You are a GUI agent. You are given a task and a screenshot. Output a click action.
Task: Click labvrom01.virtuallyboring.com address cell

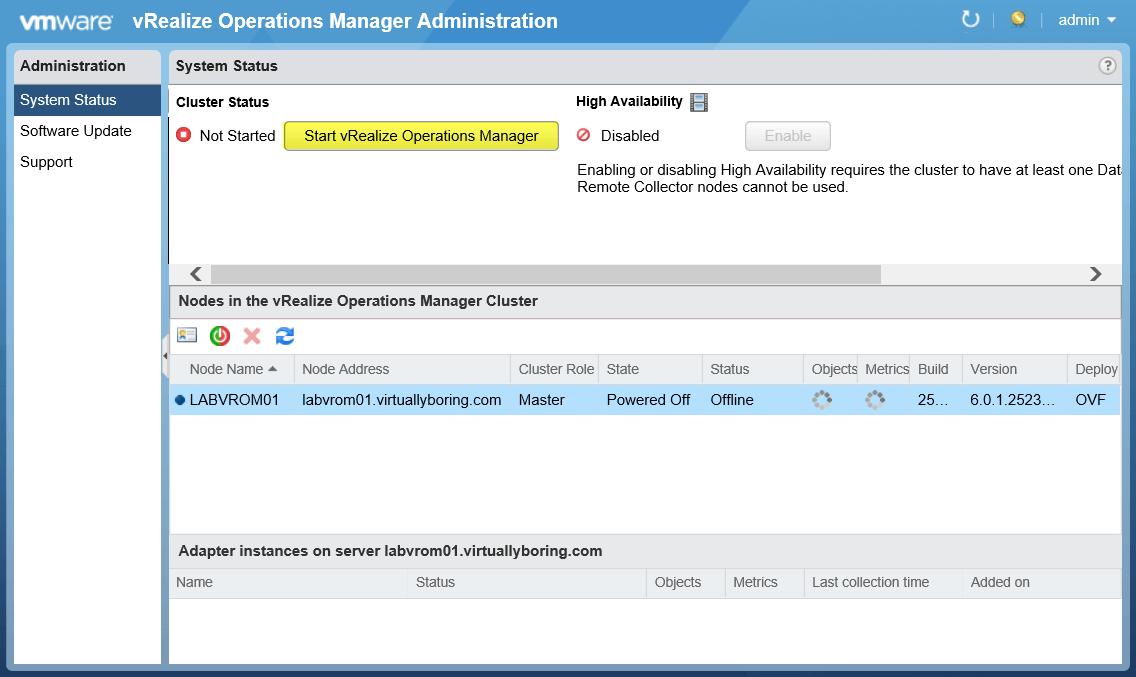point(401,400)
